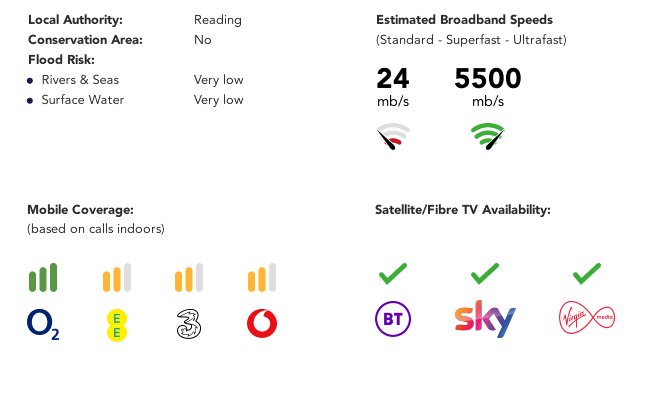The width and height of the screenshot is (663, 395).
Task: Click the red slow-speed wifi gauge icon
Action: [x=393, y=136]
